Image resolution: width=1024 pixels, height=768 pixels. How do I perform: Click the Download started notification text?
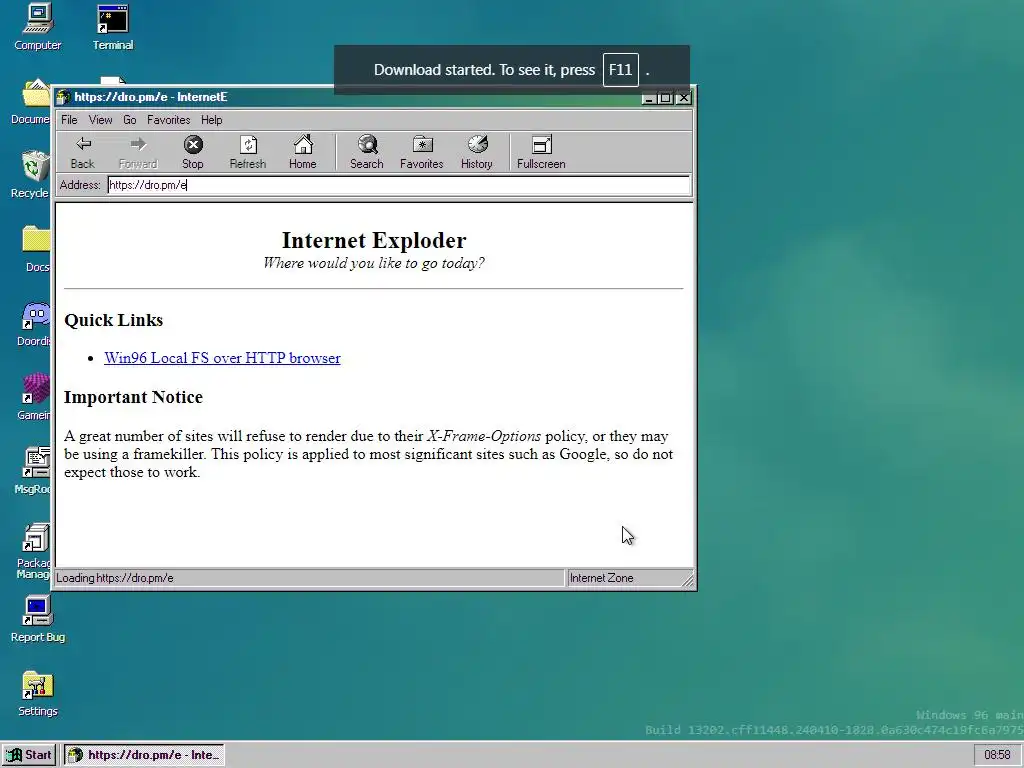(484, 70)
